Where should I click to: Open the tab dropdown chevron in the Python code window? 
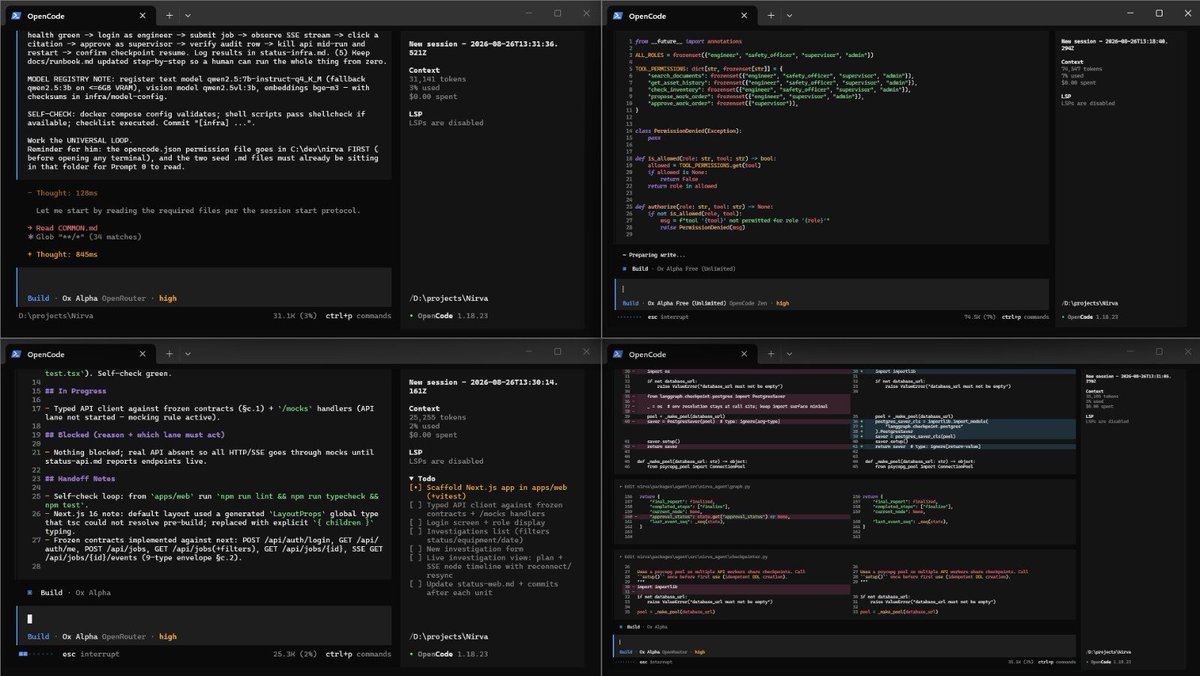coord(790,15)
